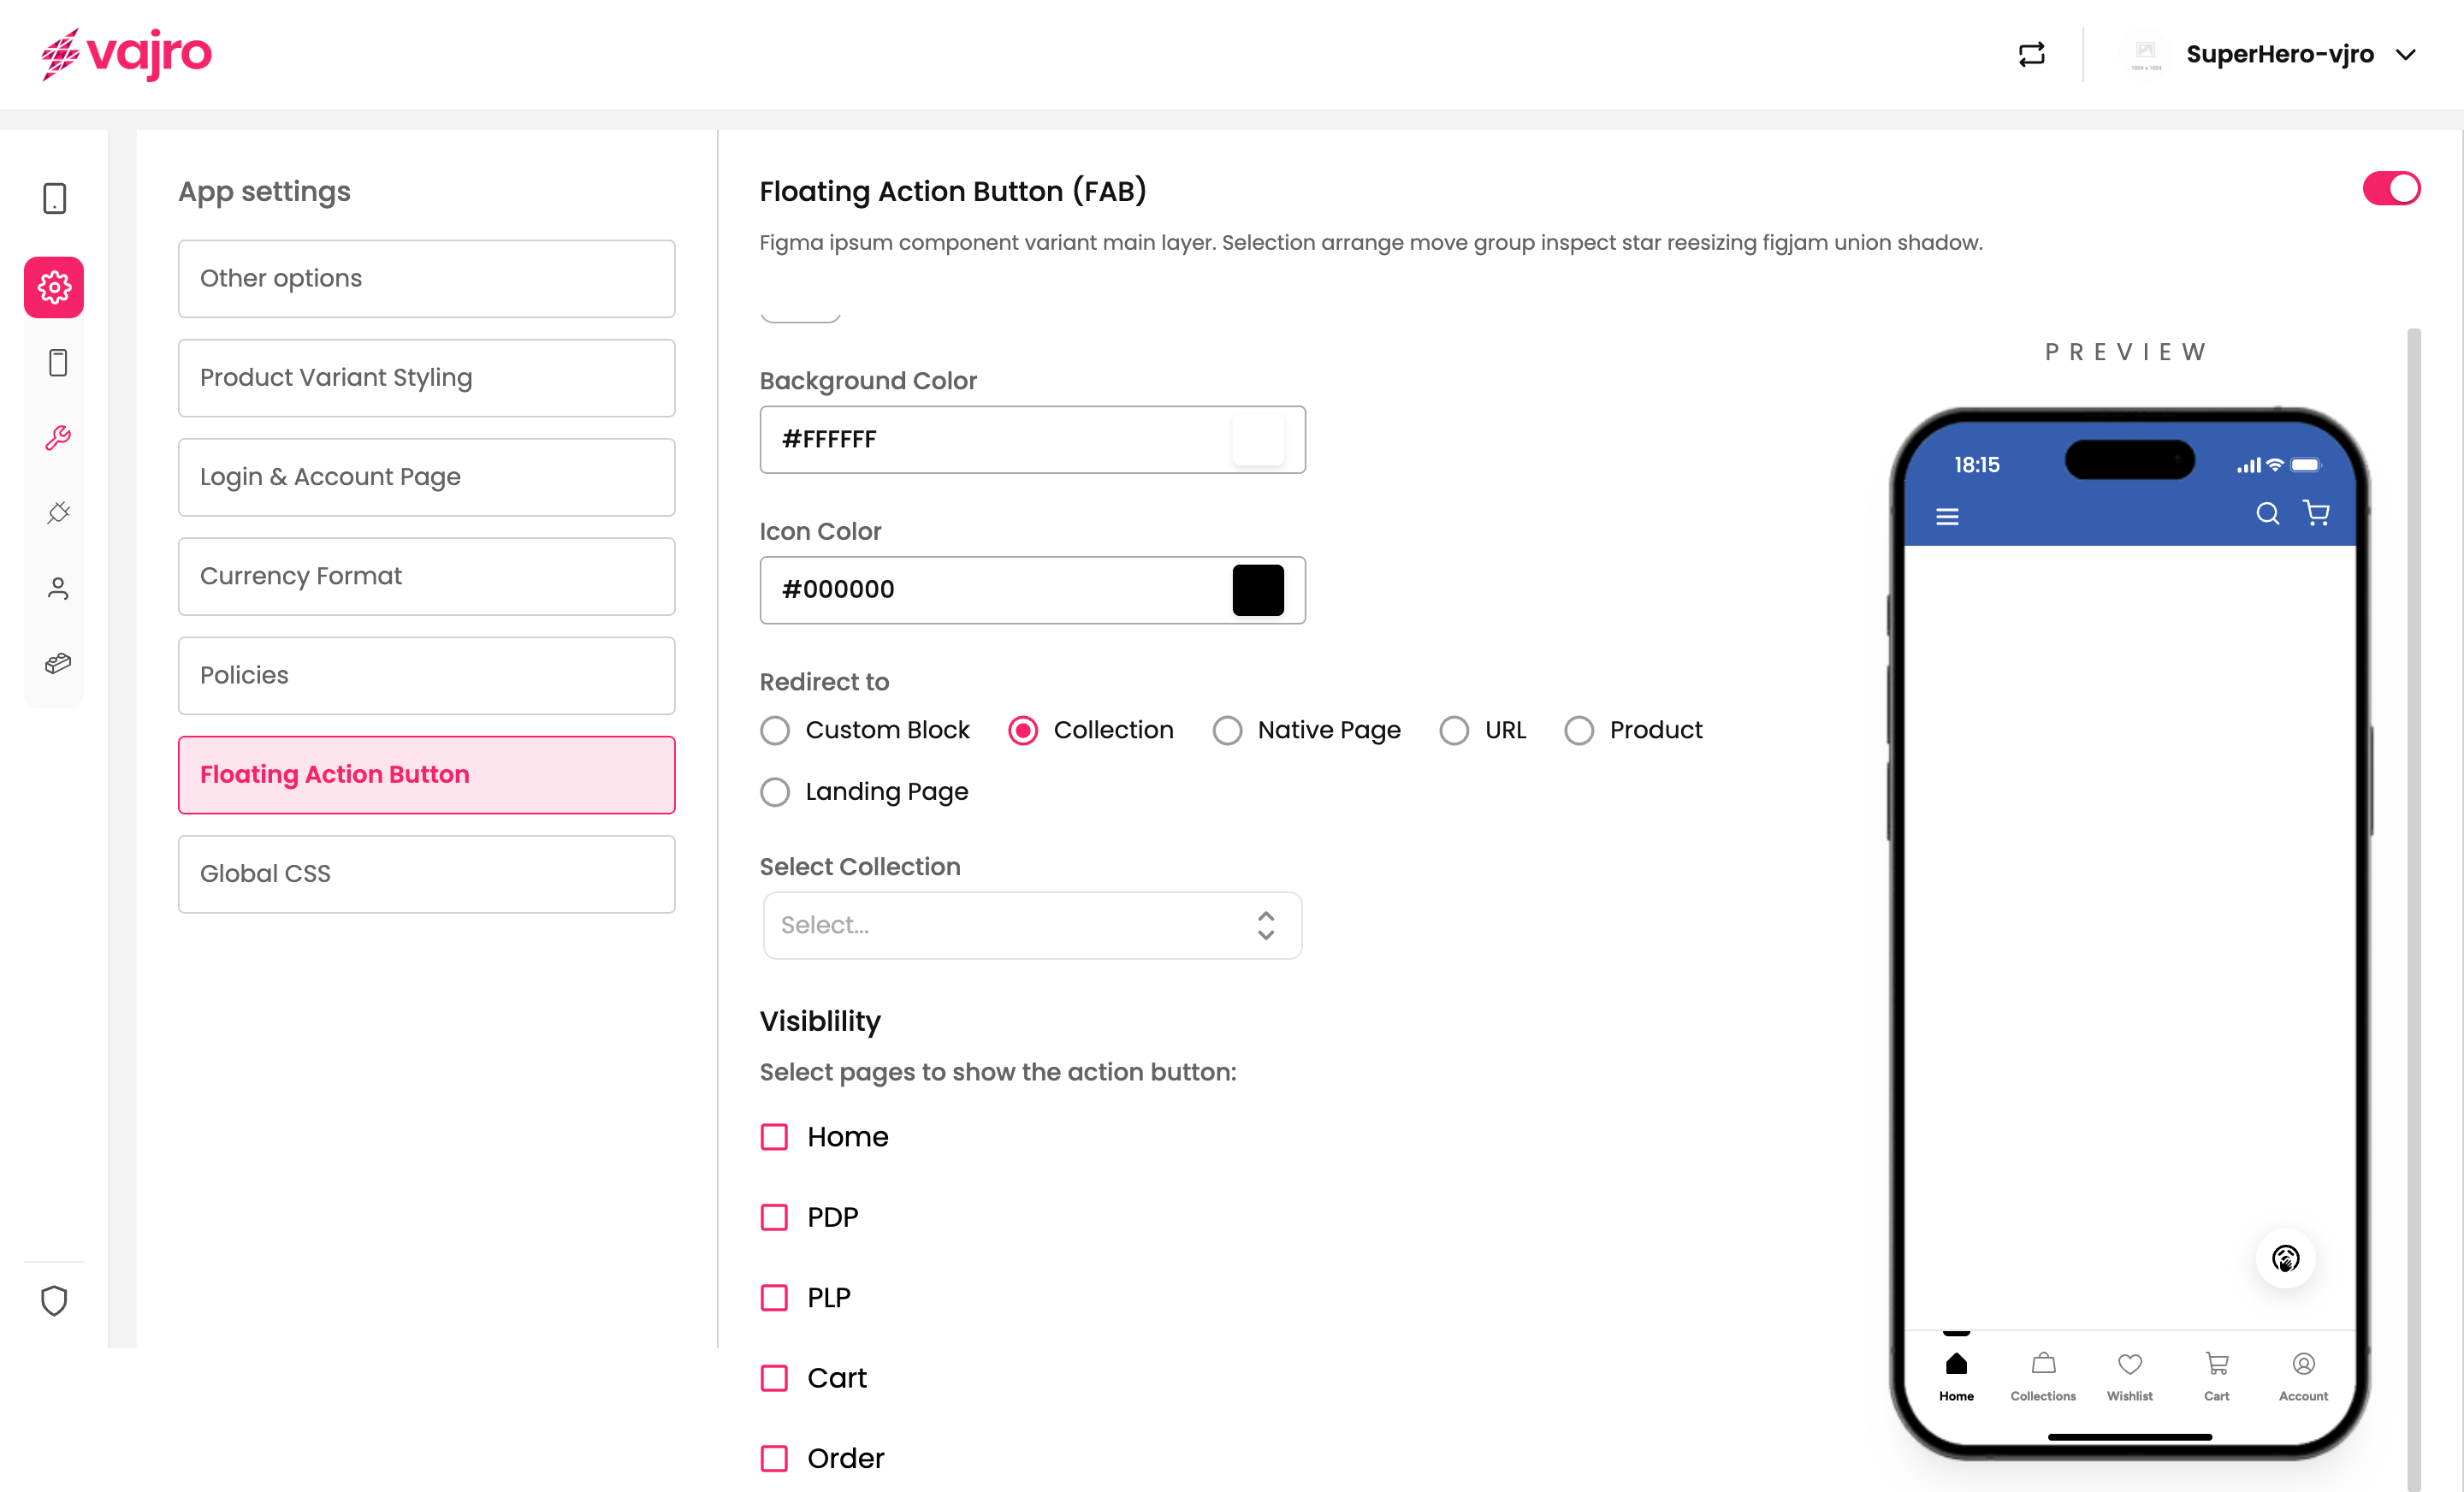The width and height of the screenshot is (2464, 1492).
Task: Click the vajro logo
Action: click(x=126, y=54)
